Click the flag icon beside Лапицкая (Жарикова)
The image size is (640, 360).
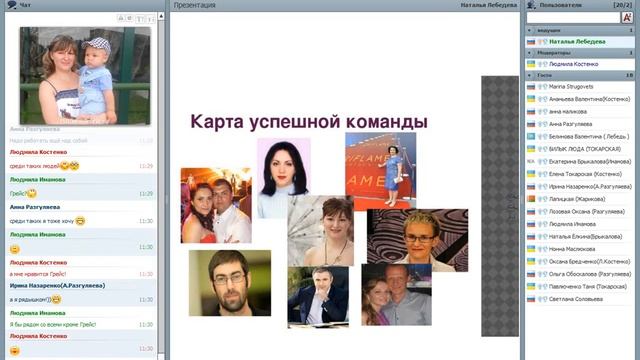(x=531, y=199)
